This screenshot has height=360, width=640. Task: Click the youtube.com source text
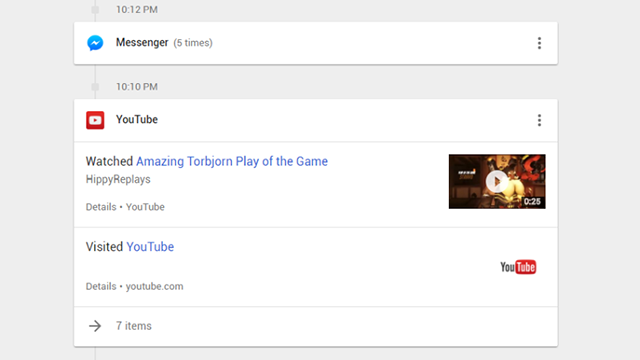(154, 286)
